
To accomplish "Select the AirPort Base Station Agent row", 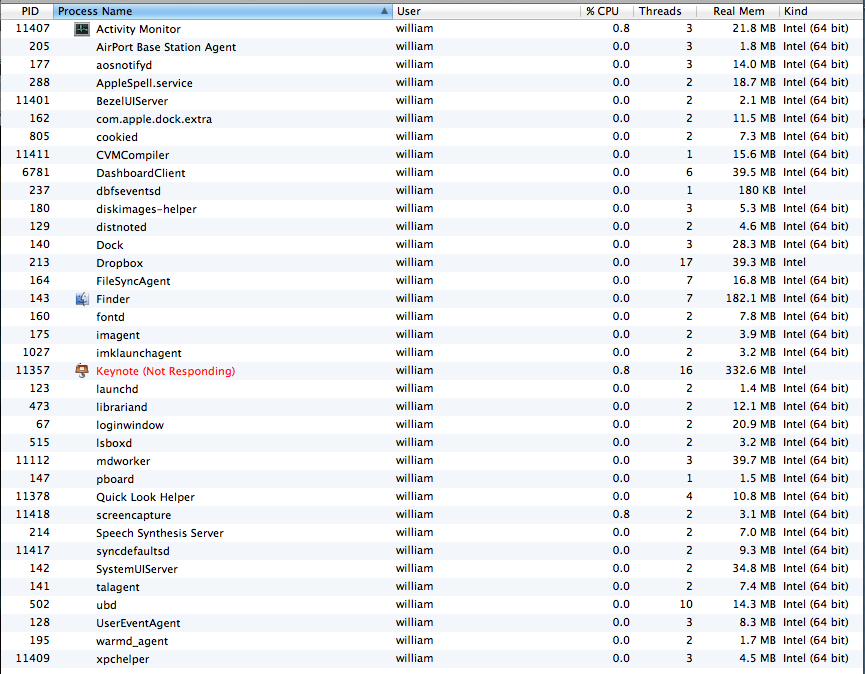I will pos(432,47).
